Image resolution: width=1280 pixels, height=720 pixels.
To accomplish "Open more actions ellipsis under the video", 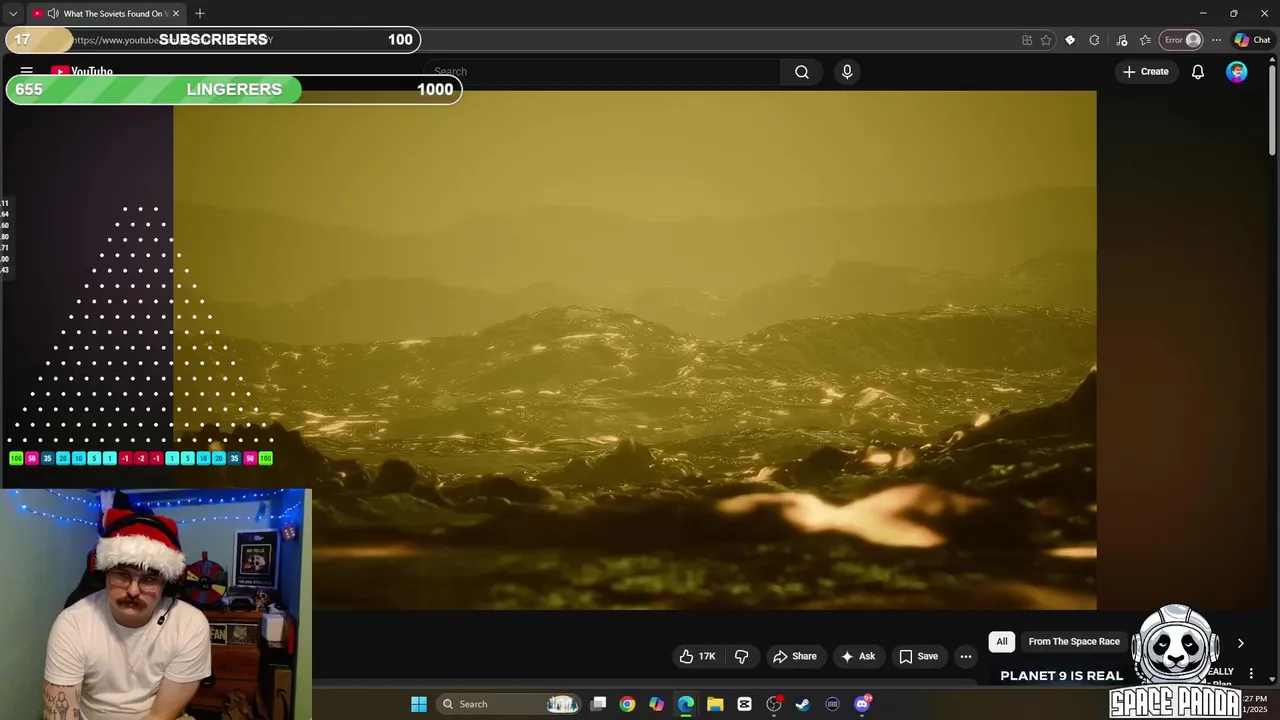I will tap(965, 656).
